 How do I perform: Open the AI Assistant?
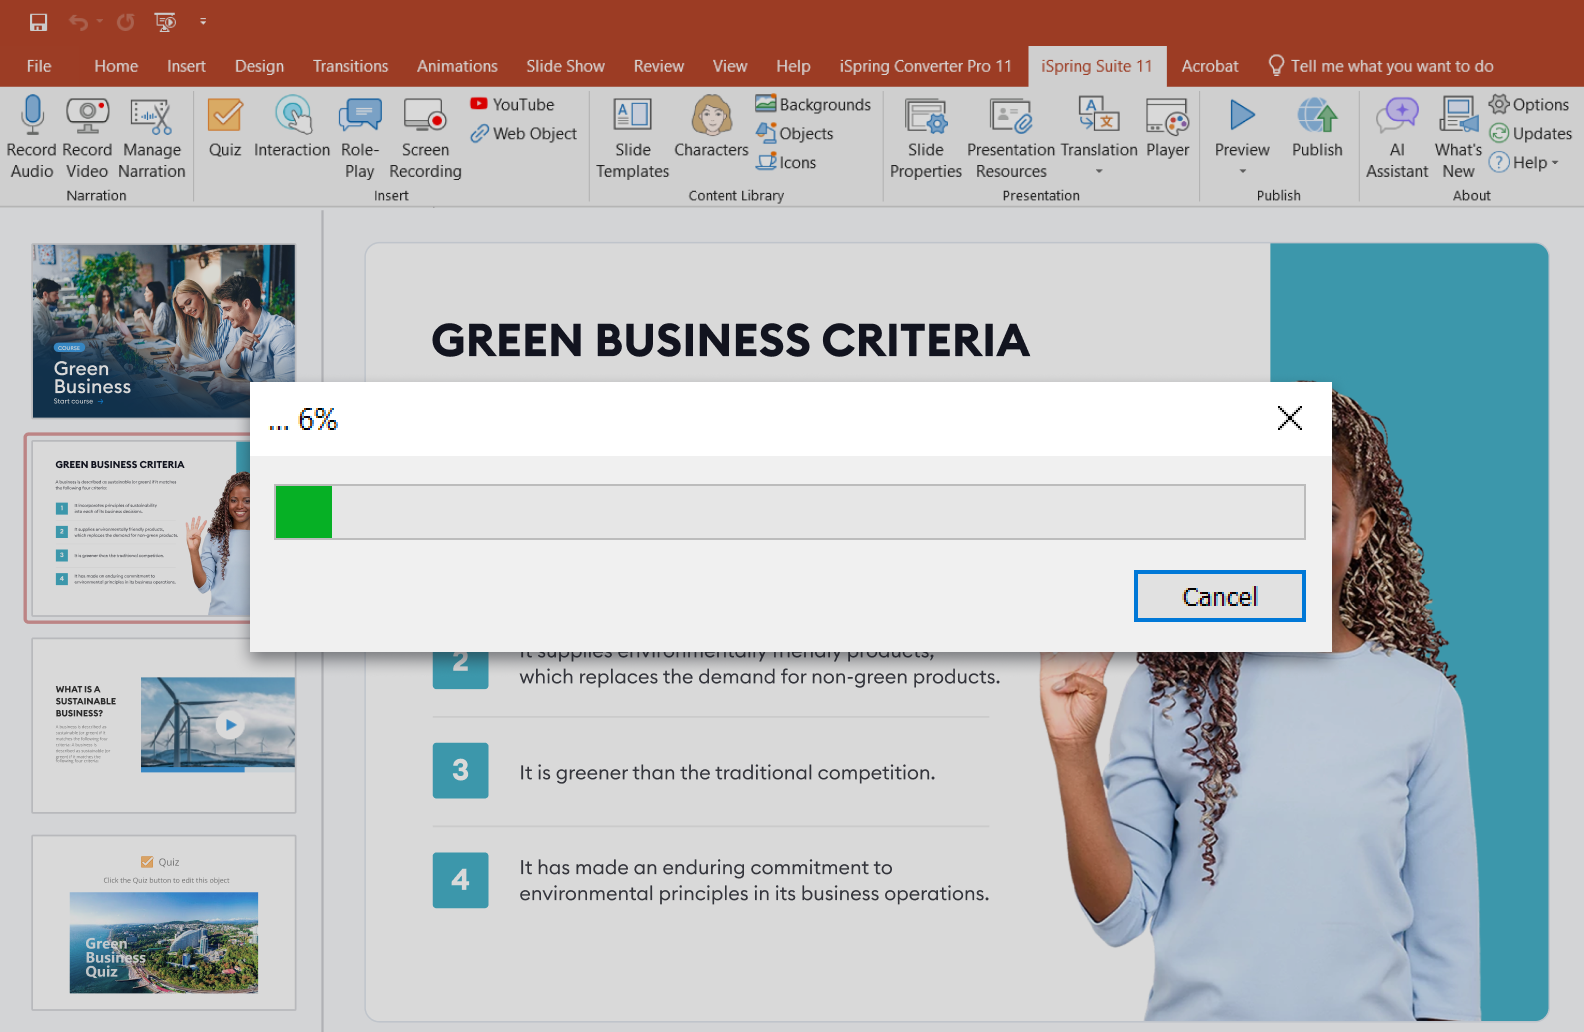(1397, 117)
